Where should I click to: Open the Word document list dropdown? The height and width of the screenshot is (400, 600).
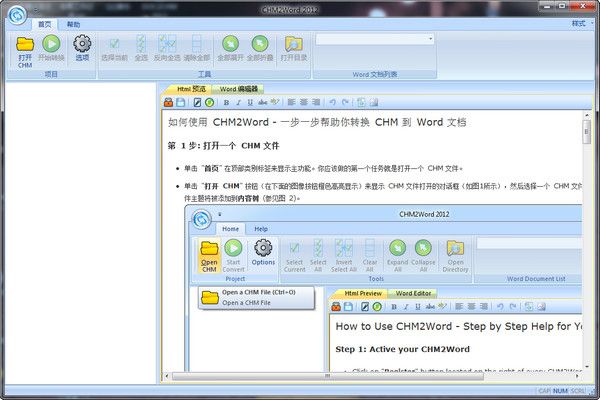coord(430,39)
